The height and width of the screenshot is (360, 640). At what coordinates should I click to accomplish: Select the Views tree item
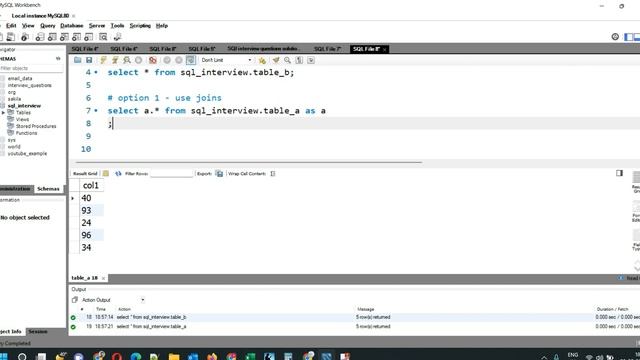tap(22, 120)
